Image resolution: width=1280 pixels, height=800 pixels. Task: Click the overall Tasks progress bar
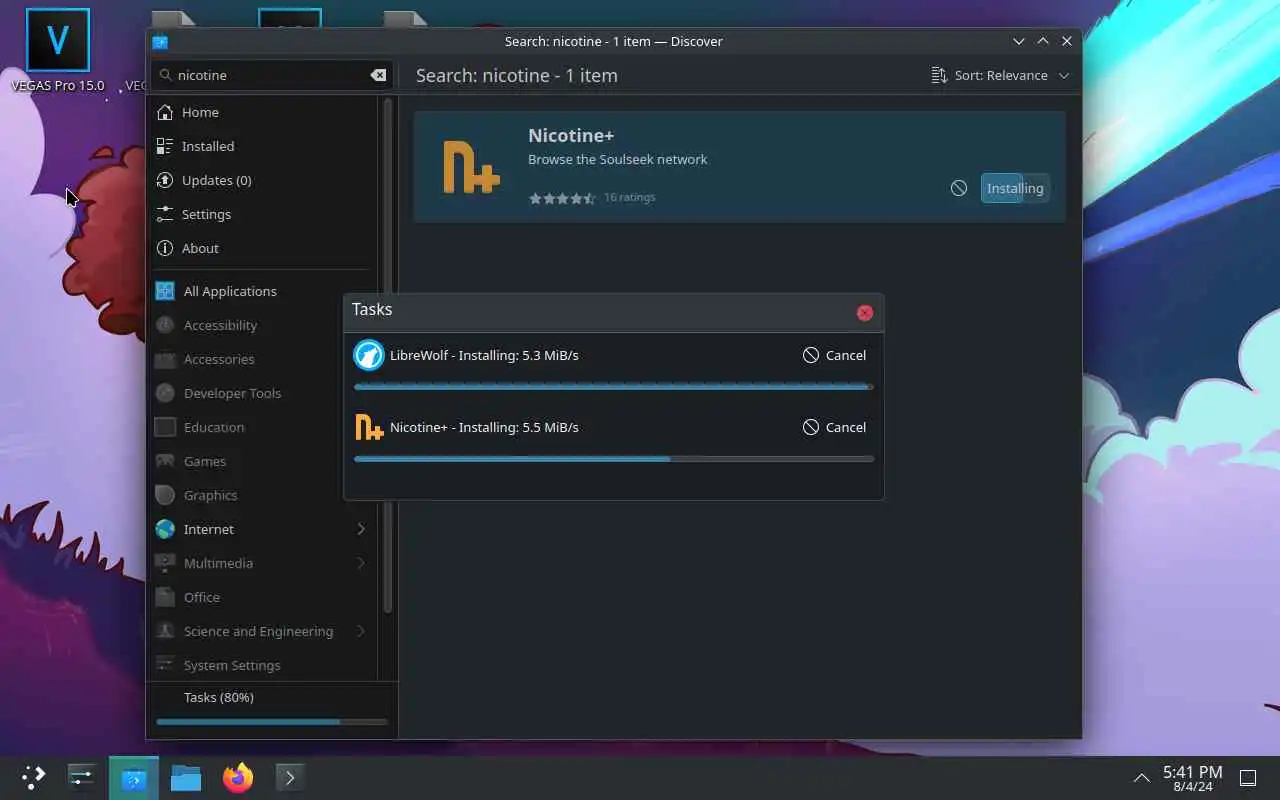272,721
